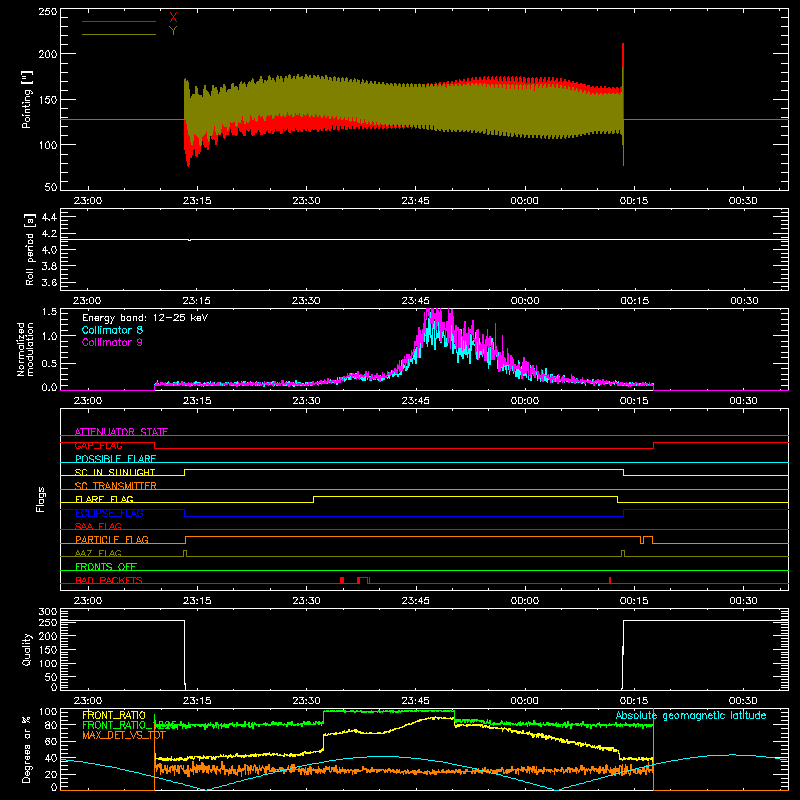Click the 'Degrees or %' axis title
The height and width of the screenshot is (800, 800).
point(27,749)
